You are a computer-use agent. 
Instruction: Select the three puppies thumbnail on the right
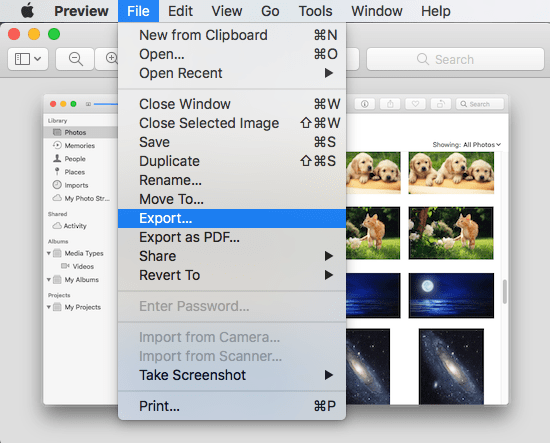(451, 173)
